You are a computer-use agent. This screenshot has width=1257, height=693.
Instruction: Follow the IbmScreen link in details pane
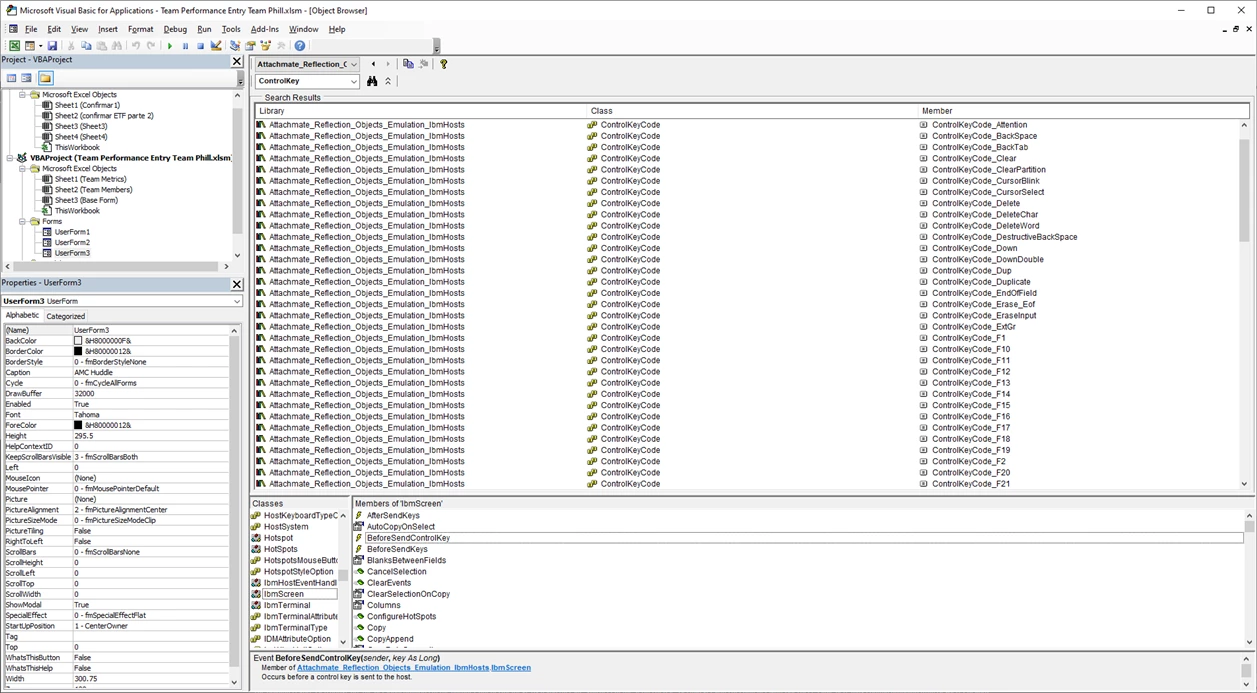(511, 668)
